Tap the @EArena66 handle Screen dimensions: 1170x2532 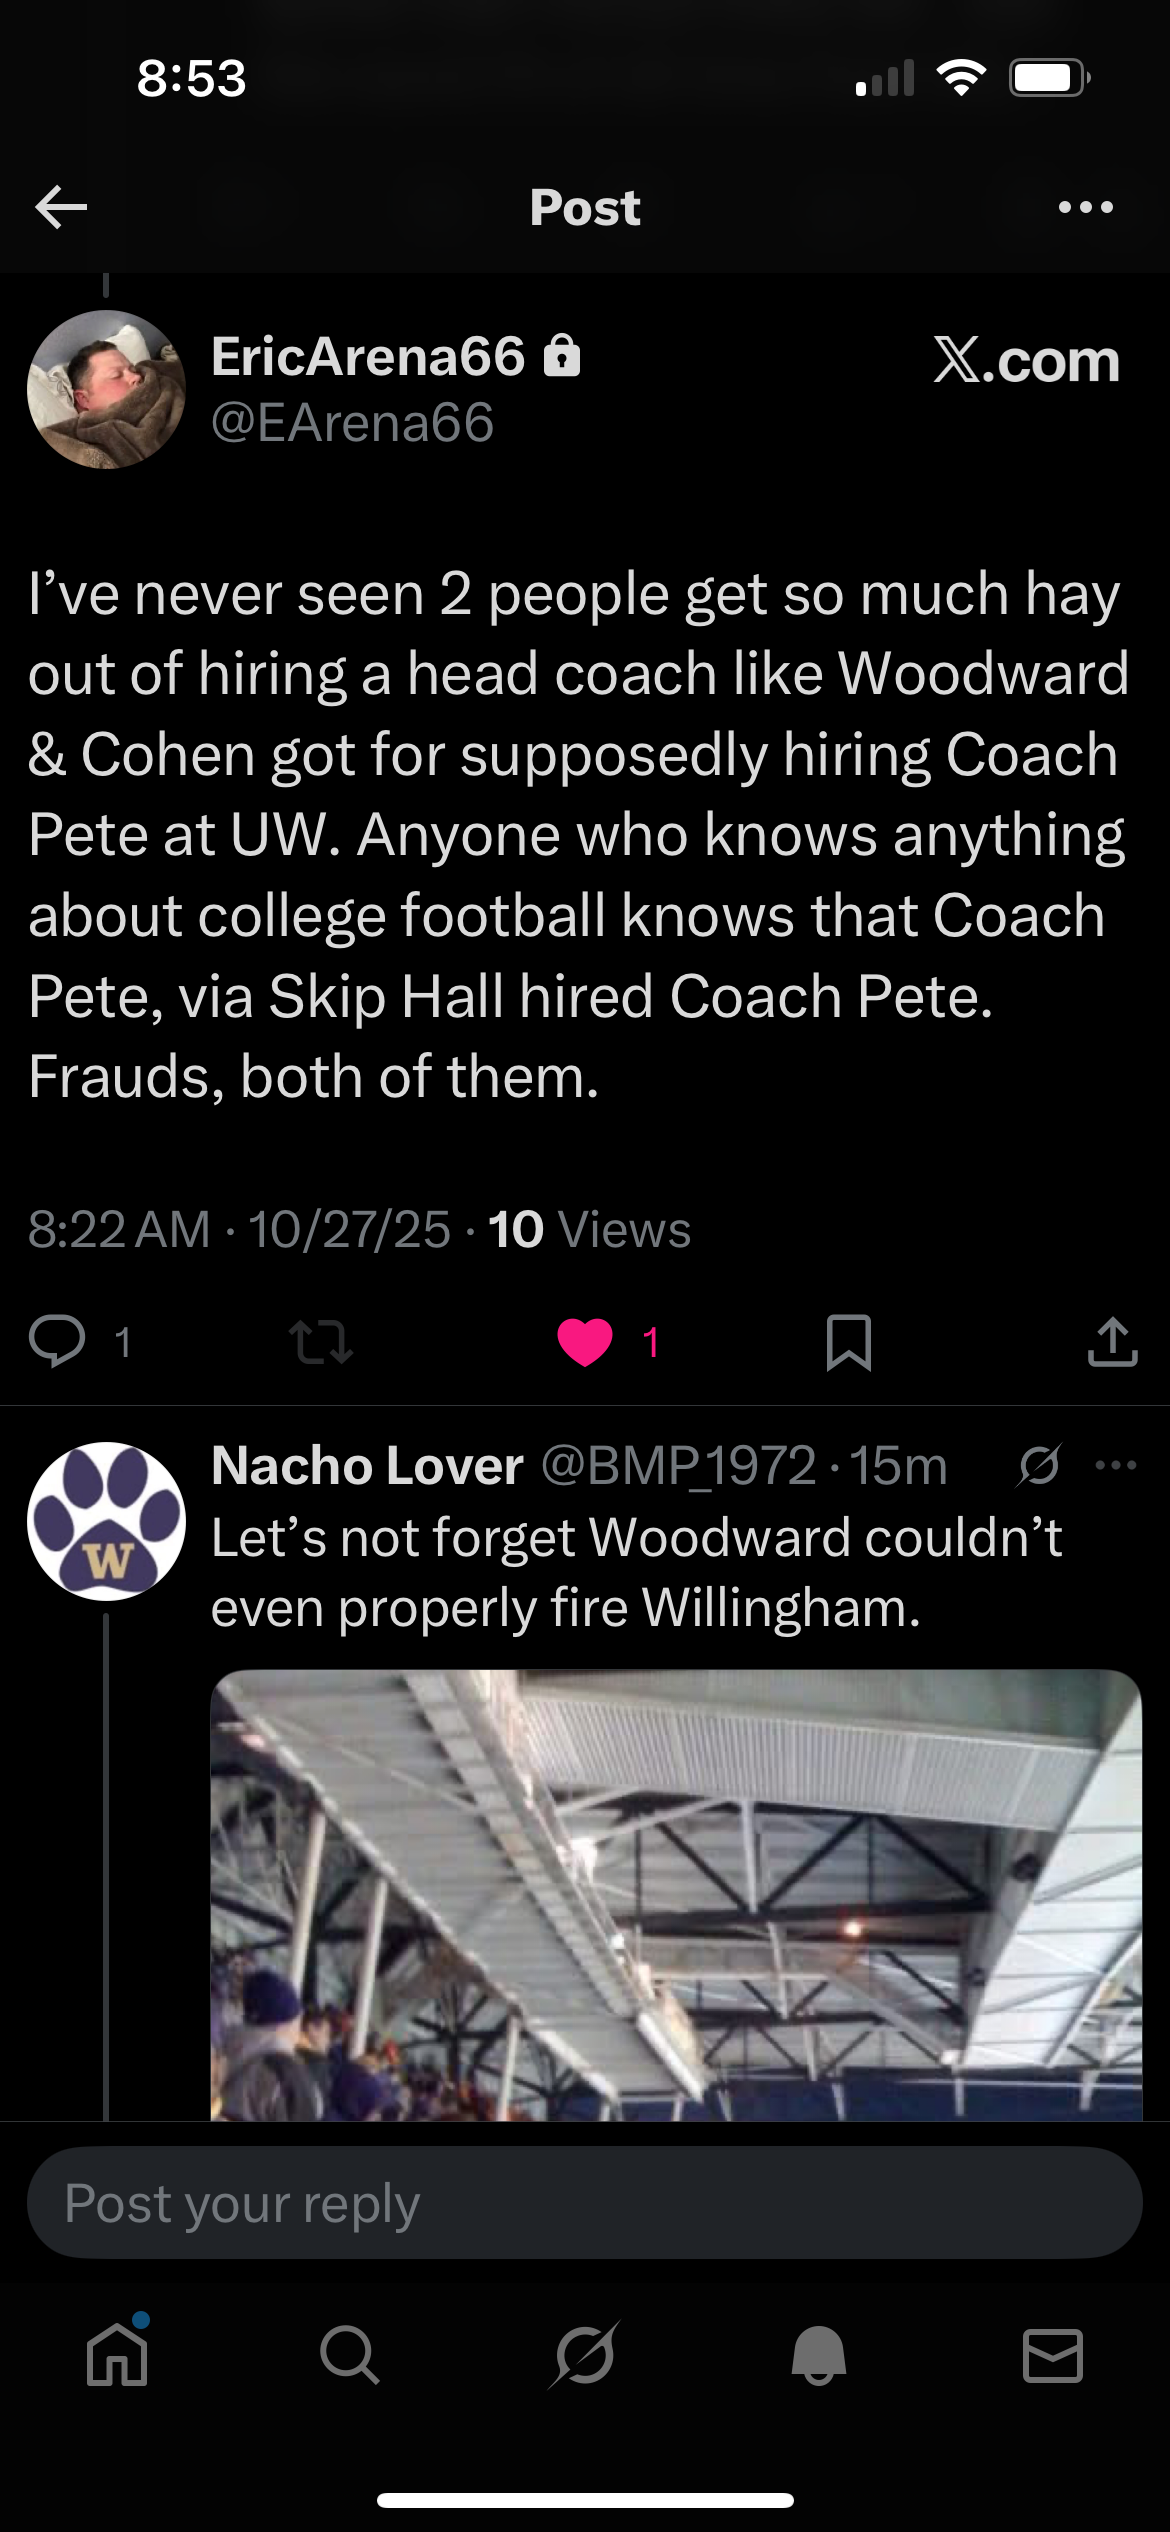tap(352, 422)
